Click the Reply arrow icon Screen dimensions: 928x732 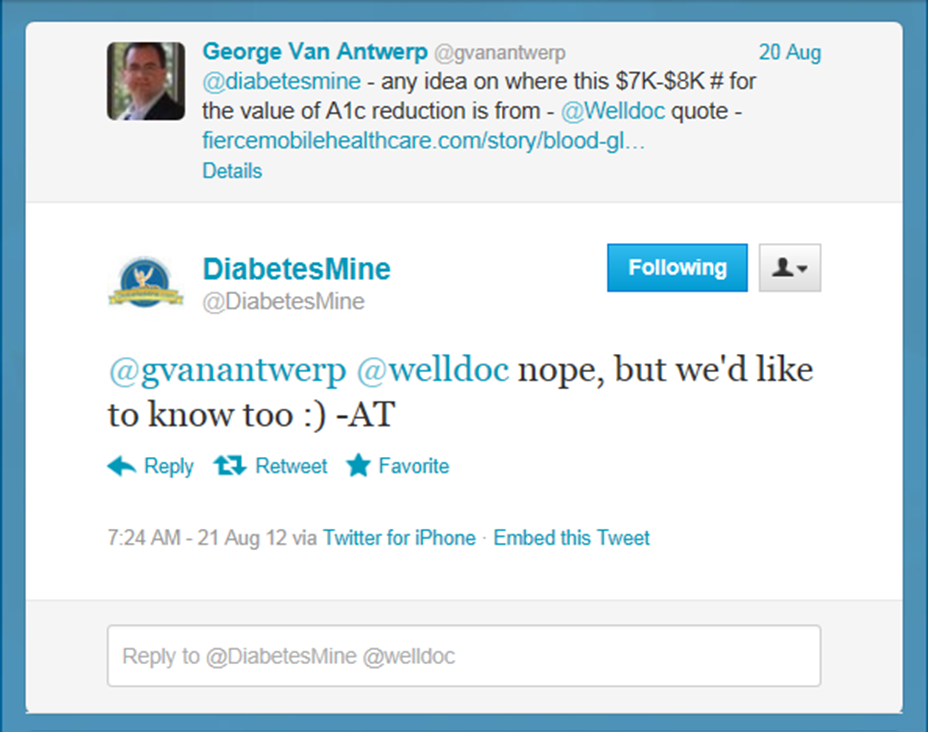[x=122, y=466]
